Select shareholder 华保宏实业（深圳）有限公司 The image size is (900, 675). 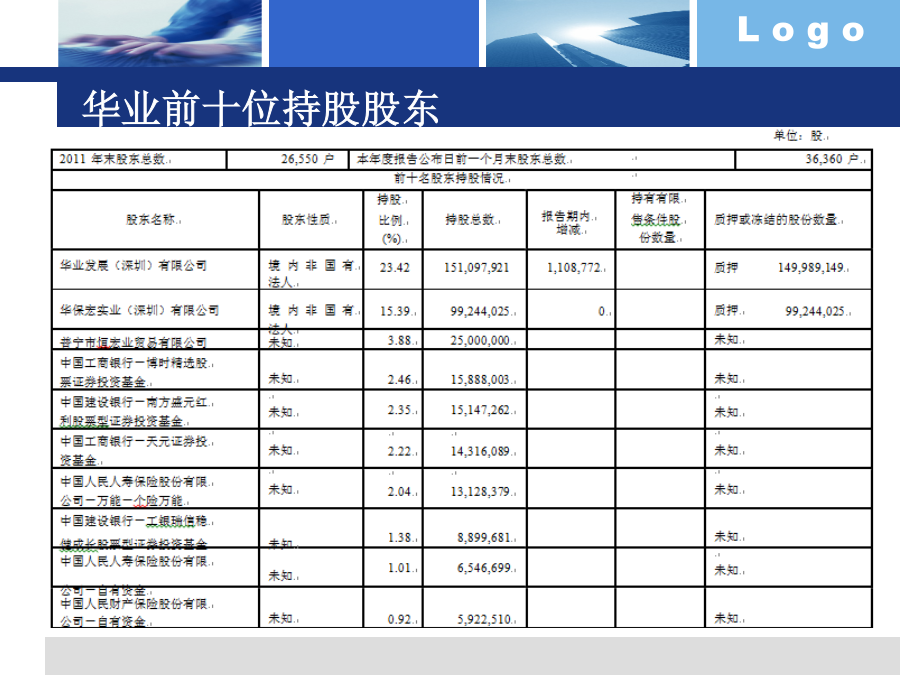(139, 310)
